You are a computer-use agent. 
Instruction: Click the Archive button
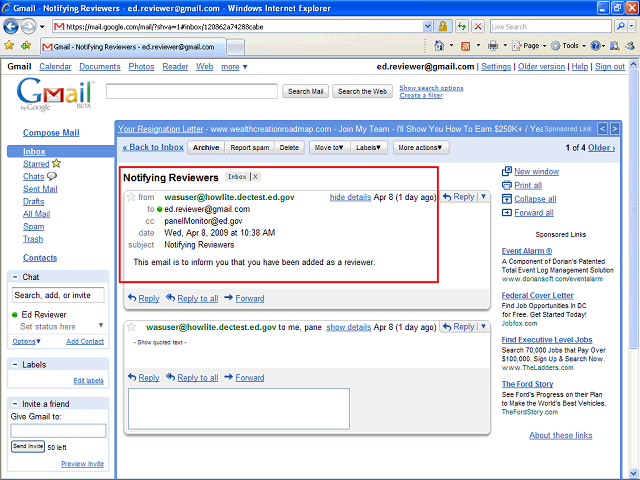point(206,148)
